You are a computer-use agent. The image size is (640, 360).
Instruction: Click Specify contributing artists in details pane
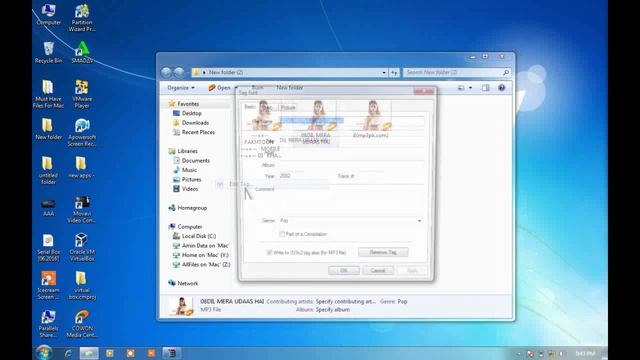[346, 301]
